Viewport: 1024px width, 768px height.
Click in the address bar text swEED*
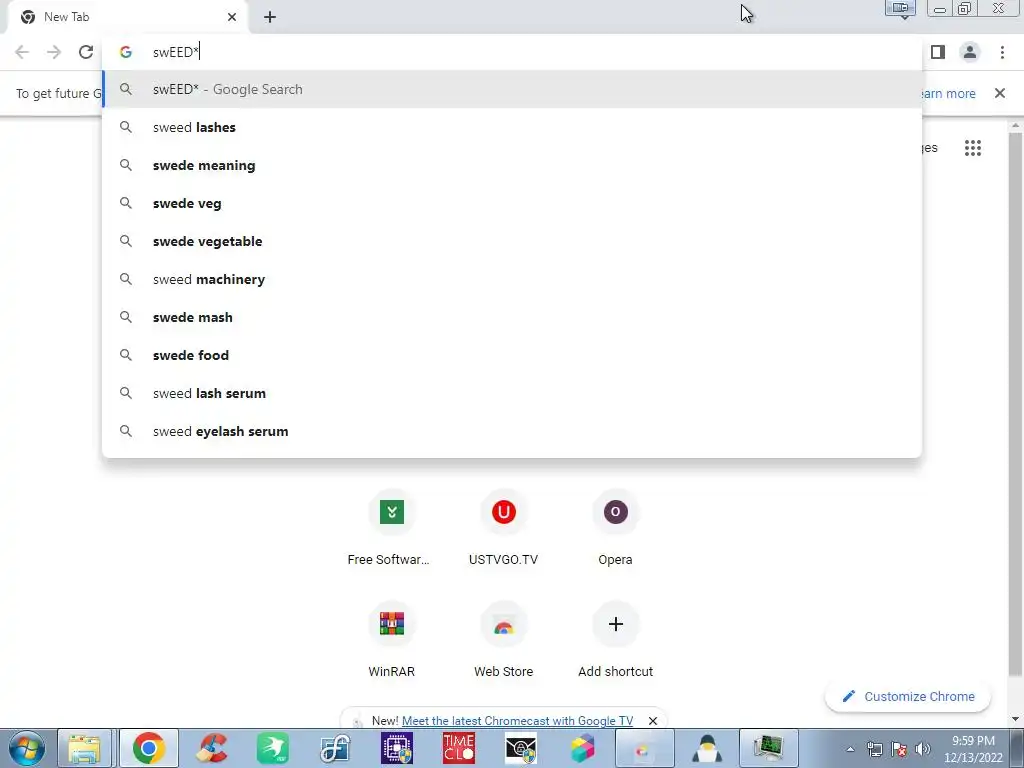(176, 52)
